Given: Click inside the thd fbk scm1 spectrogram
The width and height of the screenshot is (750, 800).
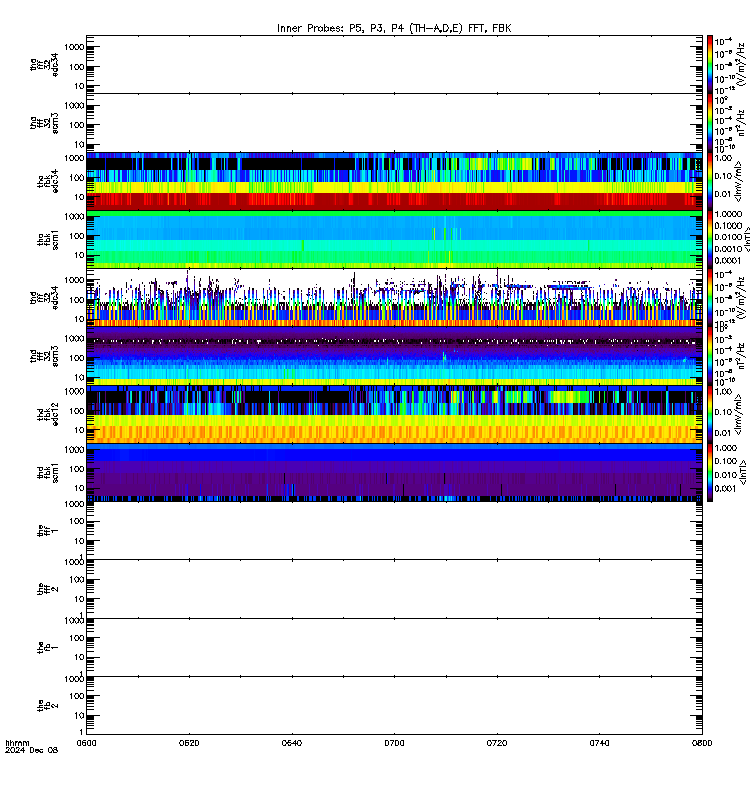Looking at the screenshot, I should point(394,472).
